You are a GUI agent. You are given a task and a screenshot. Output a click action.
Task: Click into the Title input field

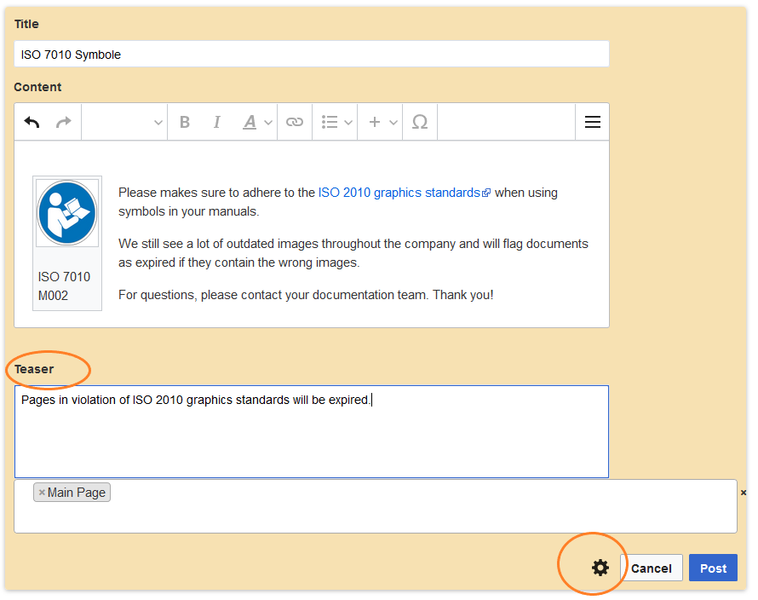point(311,54)
